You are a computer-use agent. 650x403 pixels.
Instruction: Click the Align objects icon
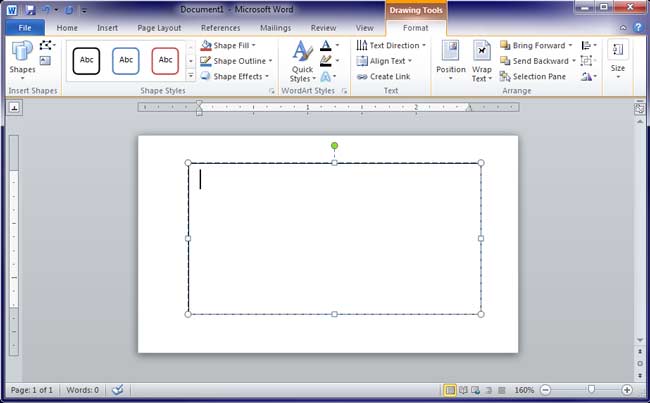[589, 45]
